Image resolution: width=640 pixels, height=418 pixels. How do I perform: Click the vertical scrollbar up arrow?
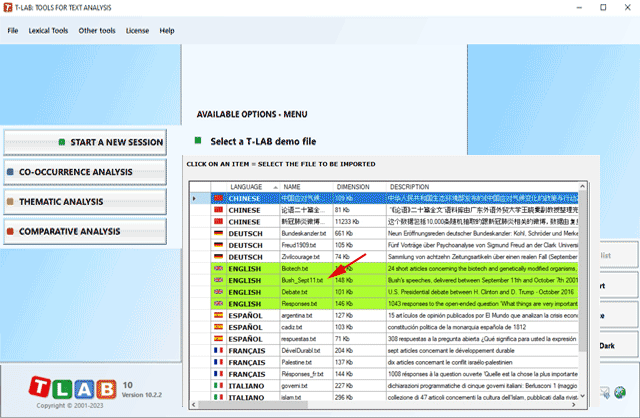582,186
